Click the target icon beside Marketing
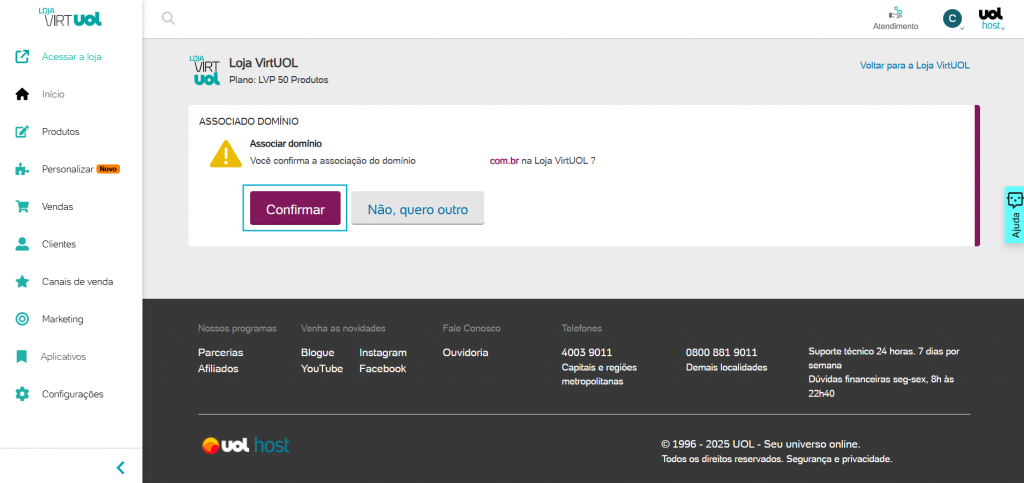Image resolution: width=1024 pixels, height=483 pixels. [22, 319]
